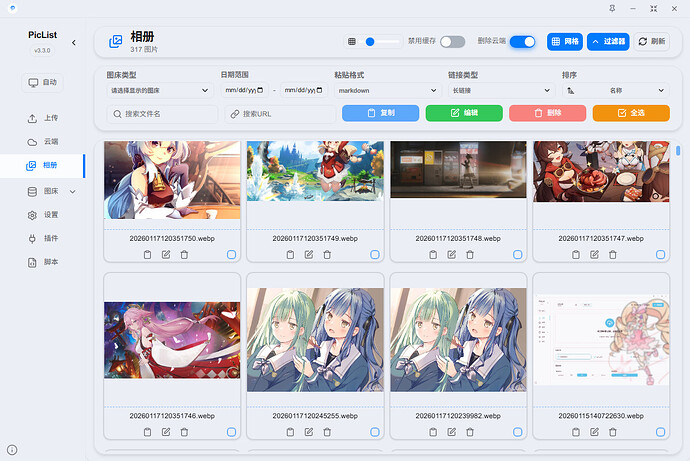Adjust the thumbnail size slider

click(x=379, y=42)
